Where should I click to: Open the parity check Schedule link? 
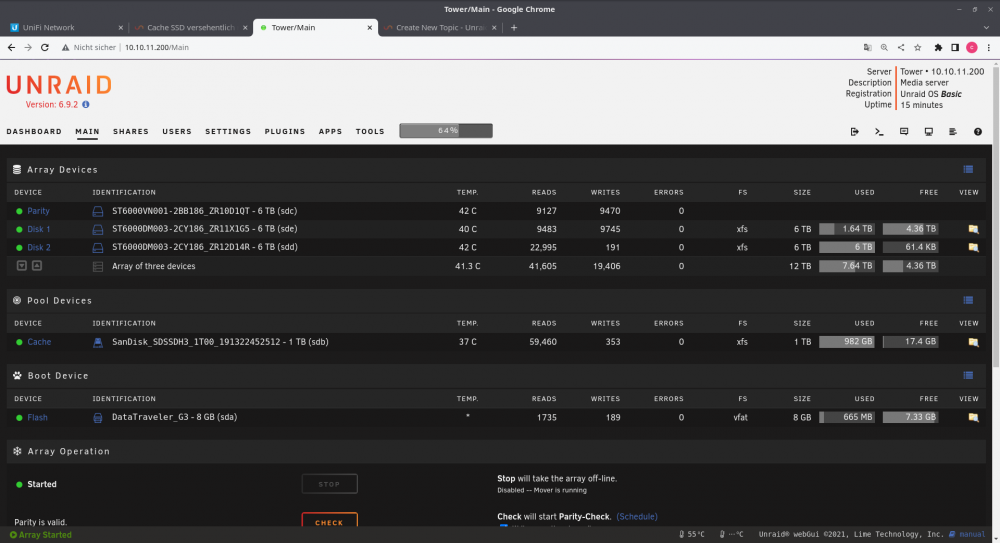click(636, 517)
